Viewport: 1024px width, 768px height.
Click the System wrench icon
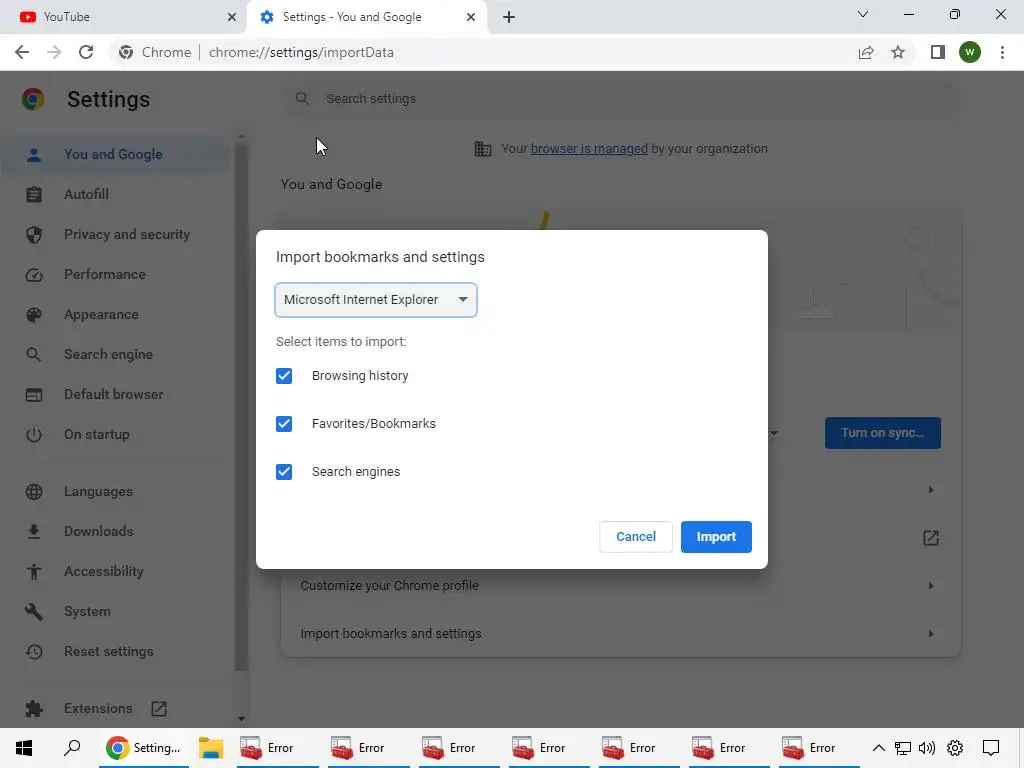tap(33, 612)
